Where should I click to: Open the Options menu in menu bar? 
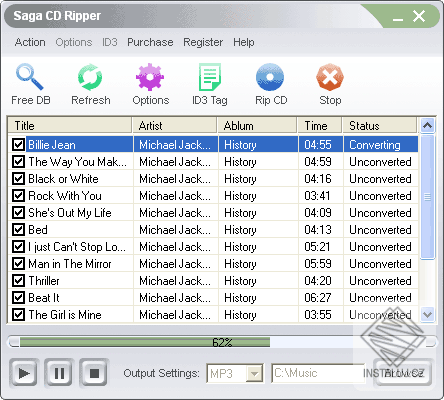point(74,42)
